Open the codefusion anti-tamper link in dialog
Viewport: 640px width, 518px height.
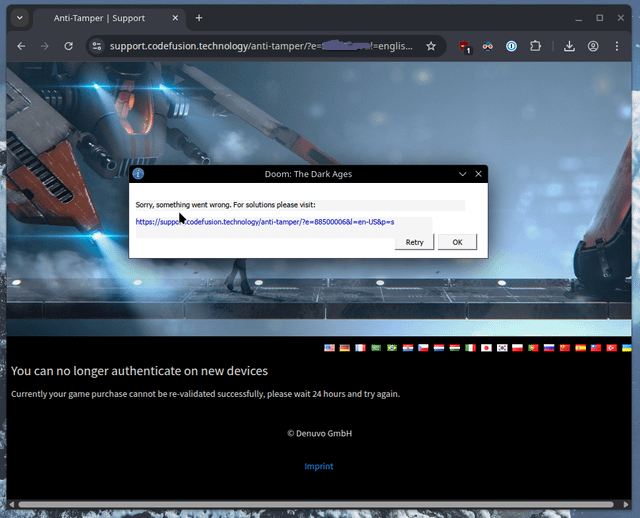click(x=265, y=222)
